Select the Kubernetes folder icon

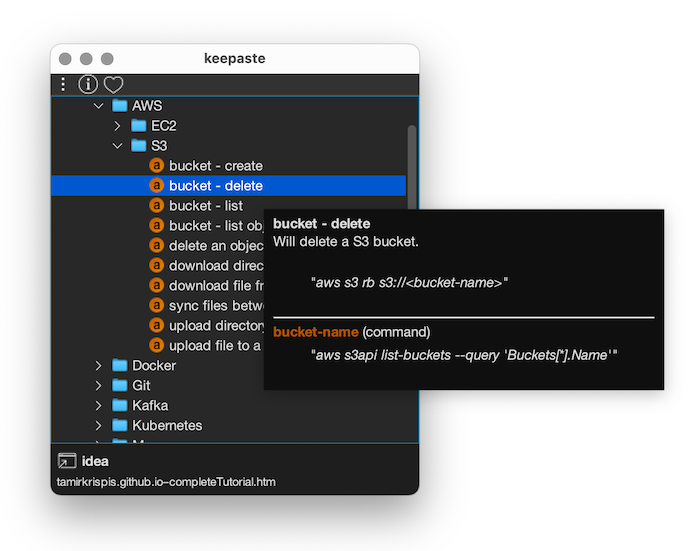click(x=120, y=425)
